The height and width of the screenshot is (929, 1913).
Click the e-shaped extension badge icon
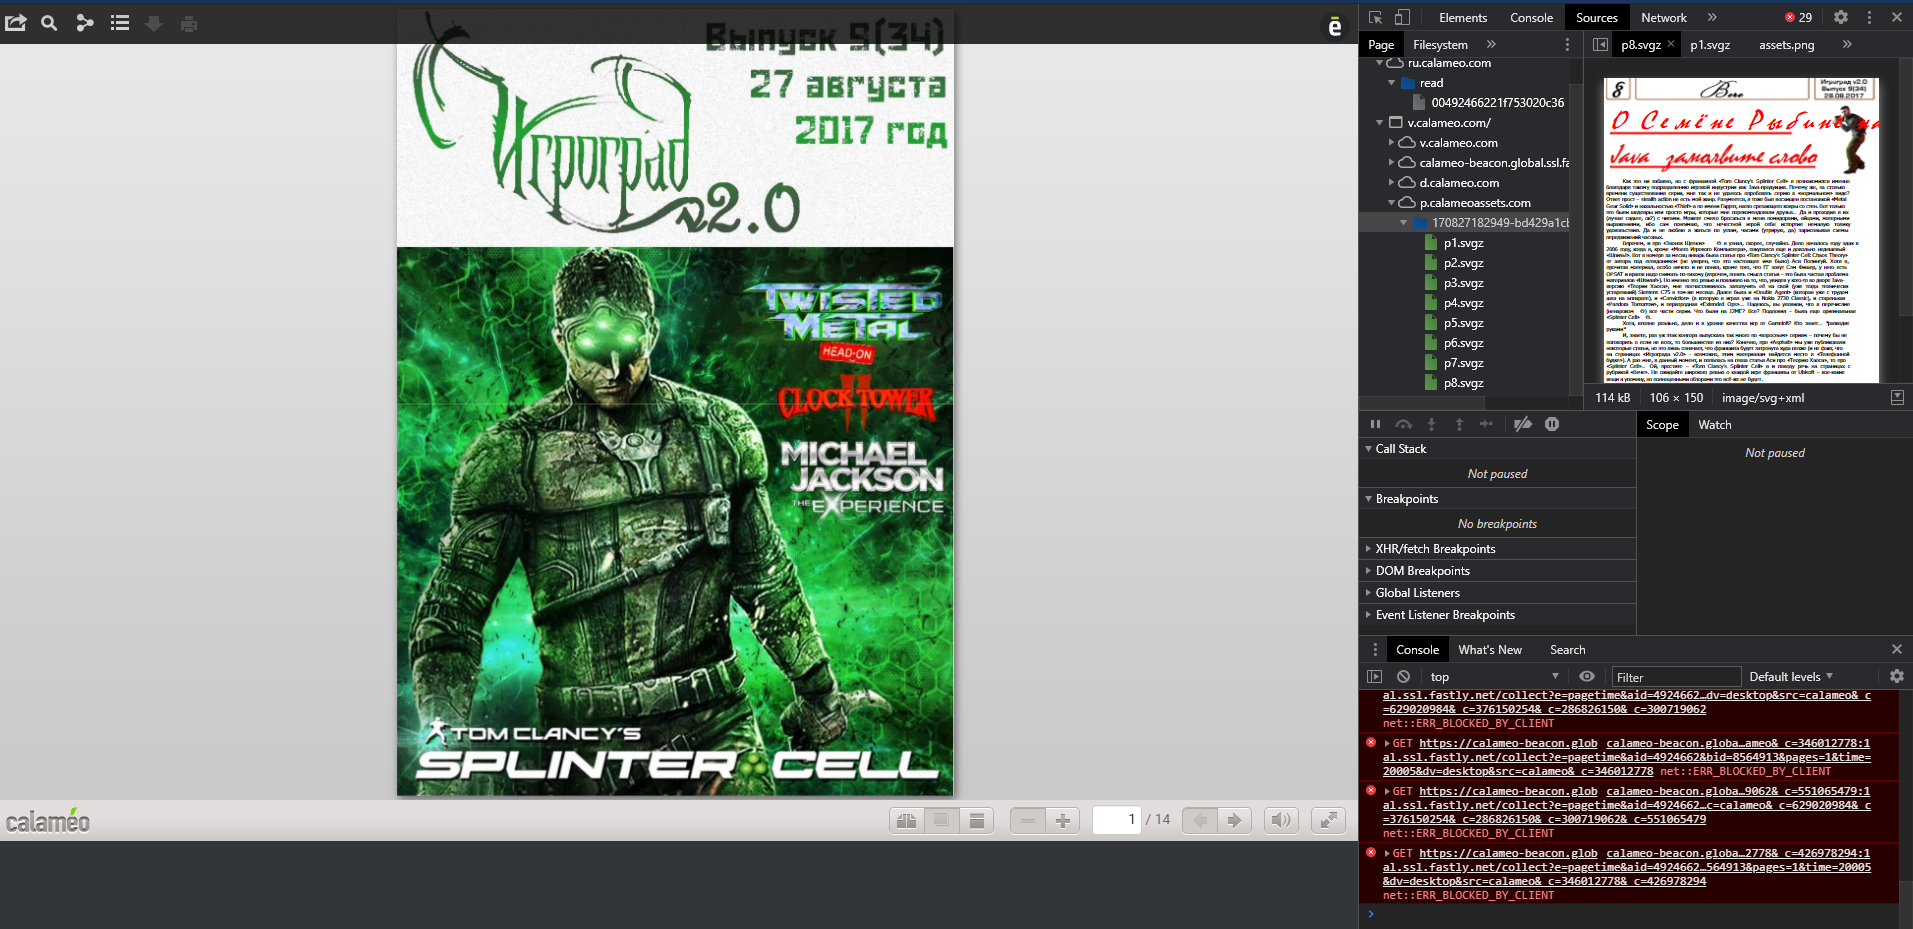tap(1335, 27)
